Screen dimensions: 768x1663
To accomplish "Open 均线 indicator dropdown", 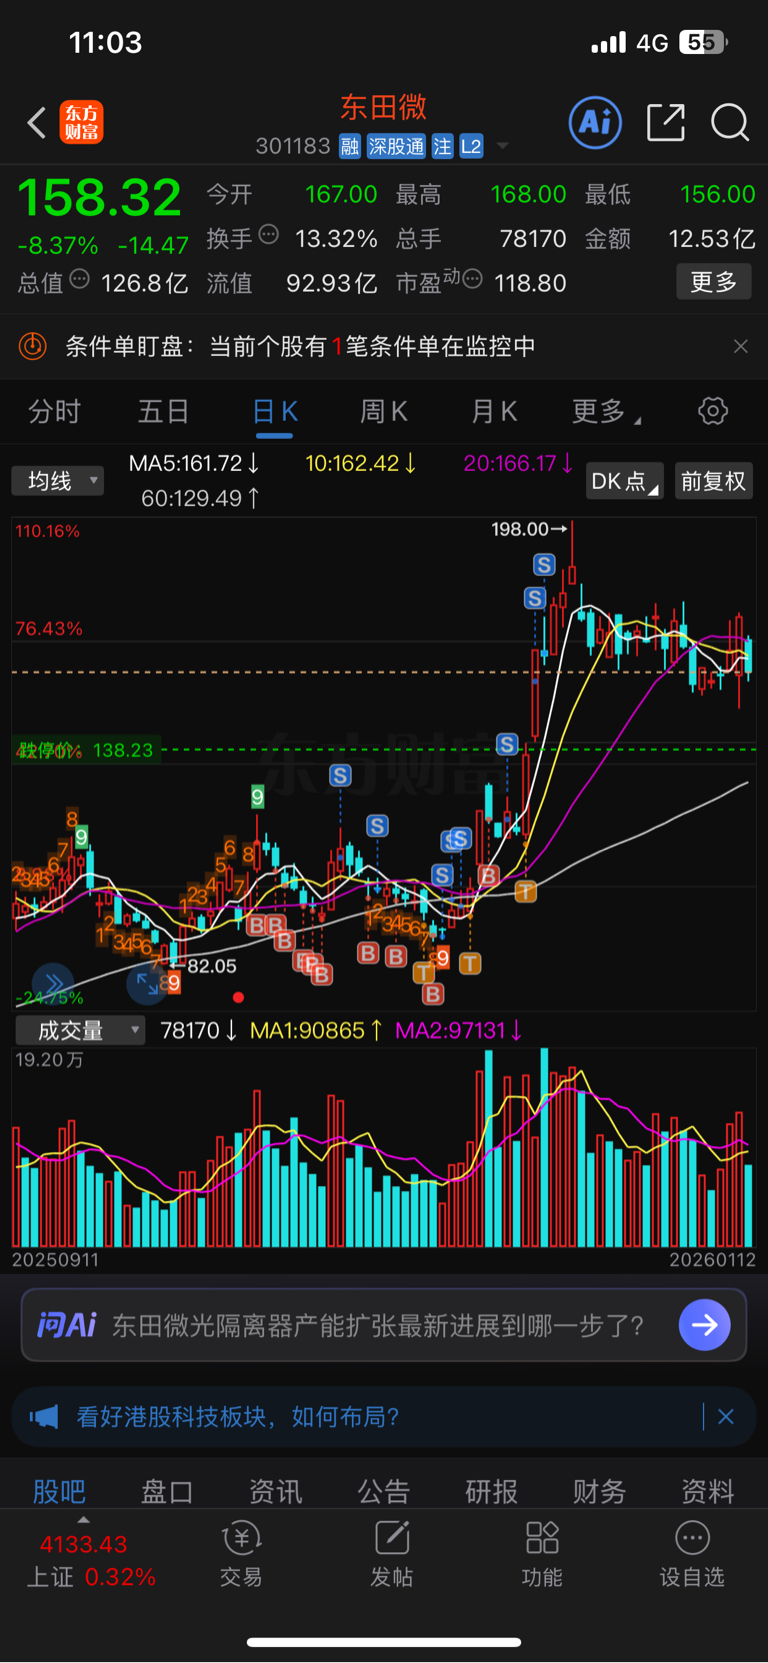I will pos(58,481).
